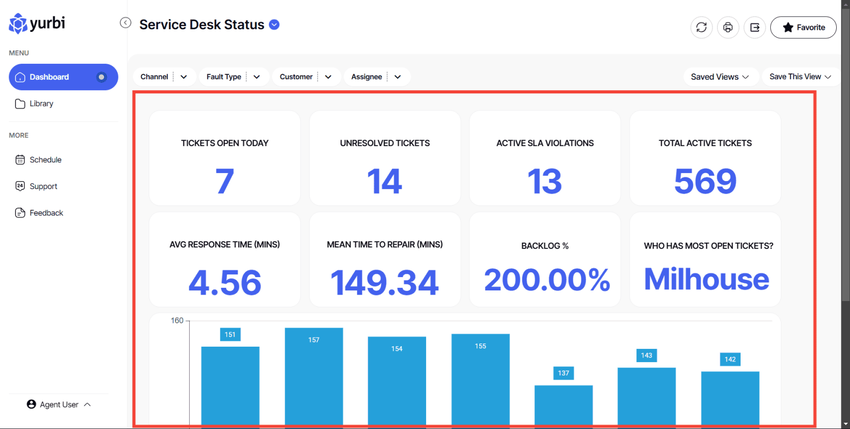This screenshot has width=850, height=429.
Task: Click the bar labeled 157
Action: 314,376
